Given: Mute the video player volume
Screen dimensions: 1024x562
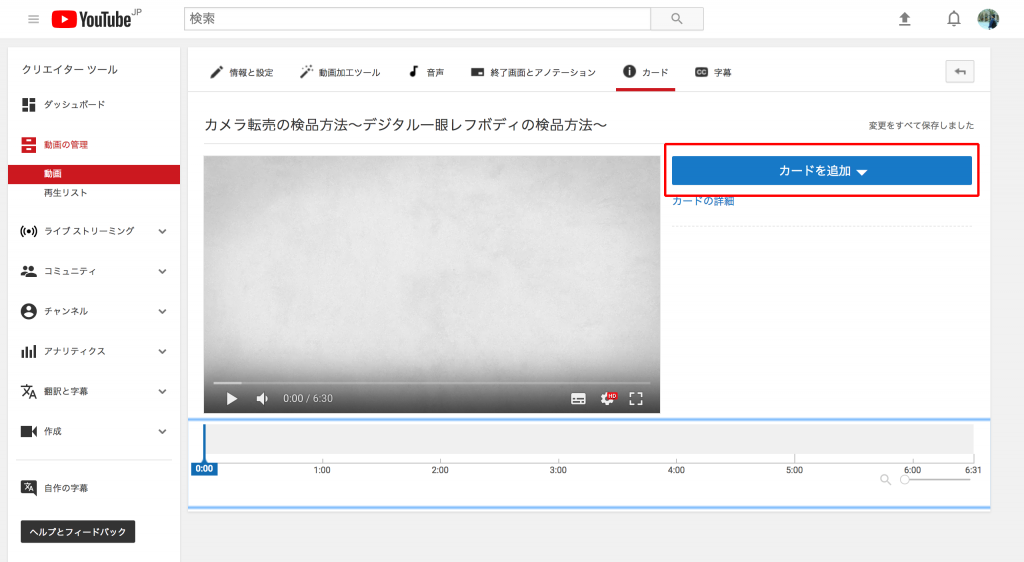Looking at the screenshot, I should click(262, 398).
